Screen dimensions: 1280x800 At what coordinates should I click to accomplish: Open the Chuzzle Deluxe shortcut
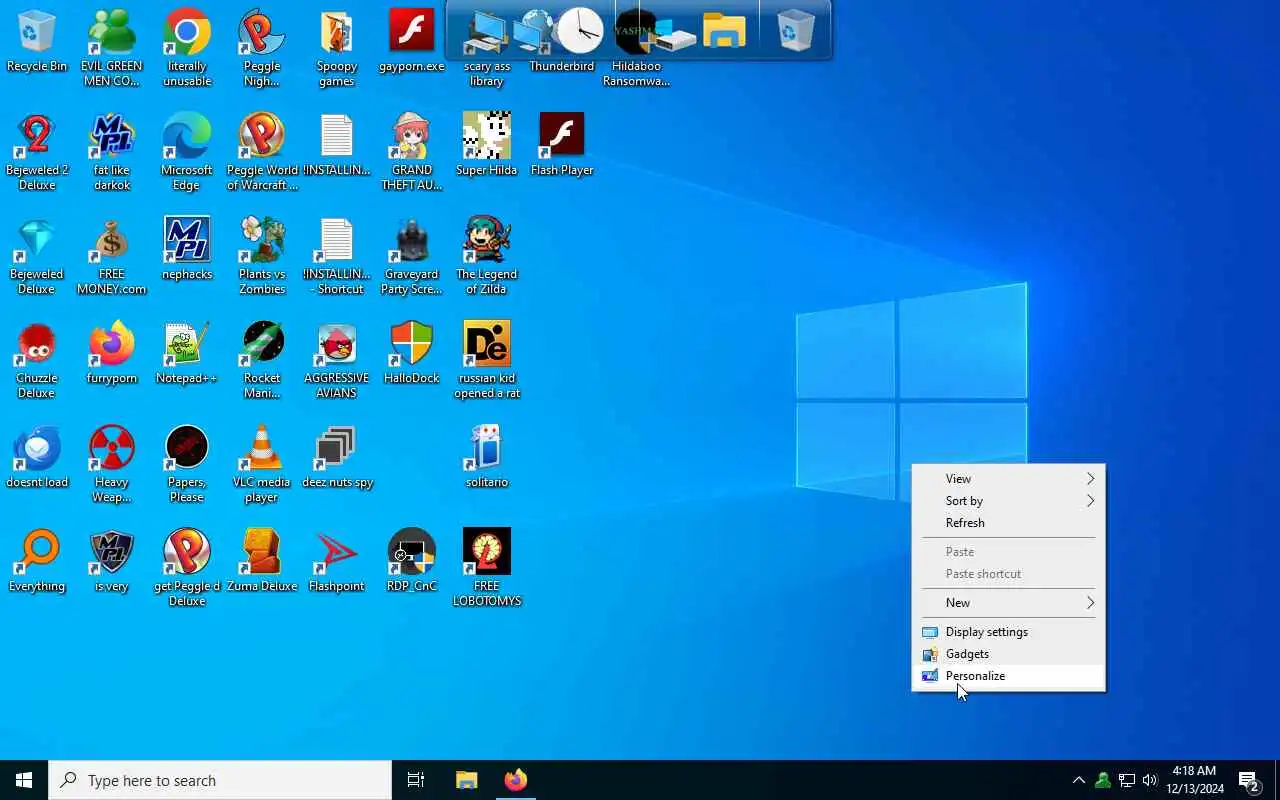(37, 360)
